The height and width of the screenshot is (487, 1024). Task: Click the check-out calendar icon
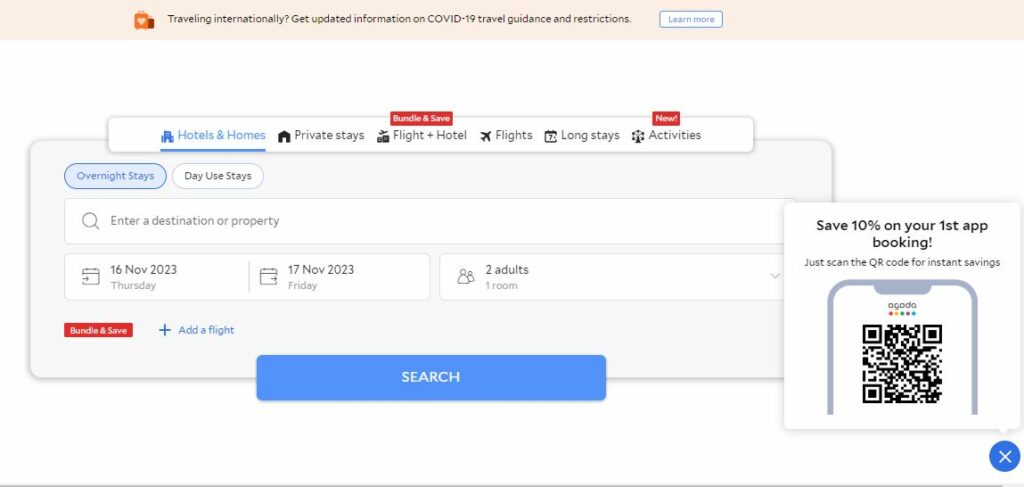(x=268, y=277)
